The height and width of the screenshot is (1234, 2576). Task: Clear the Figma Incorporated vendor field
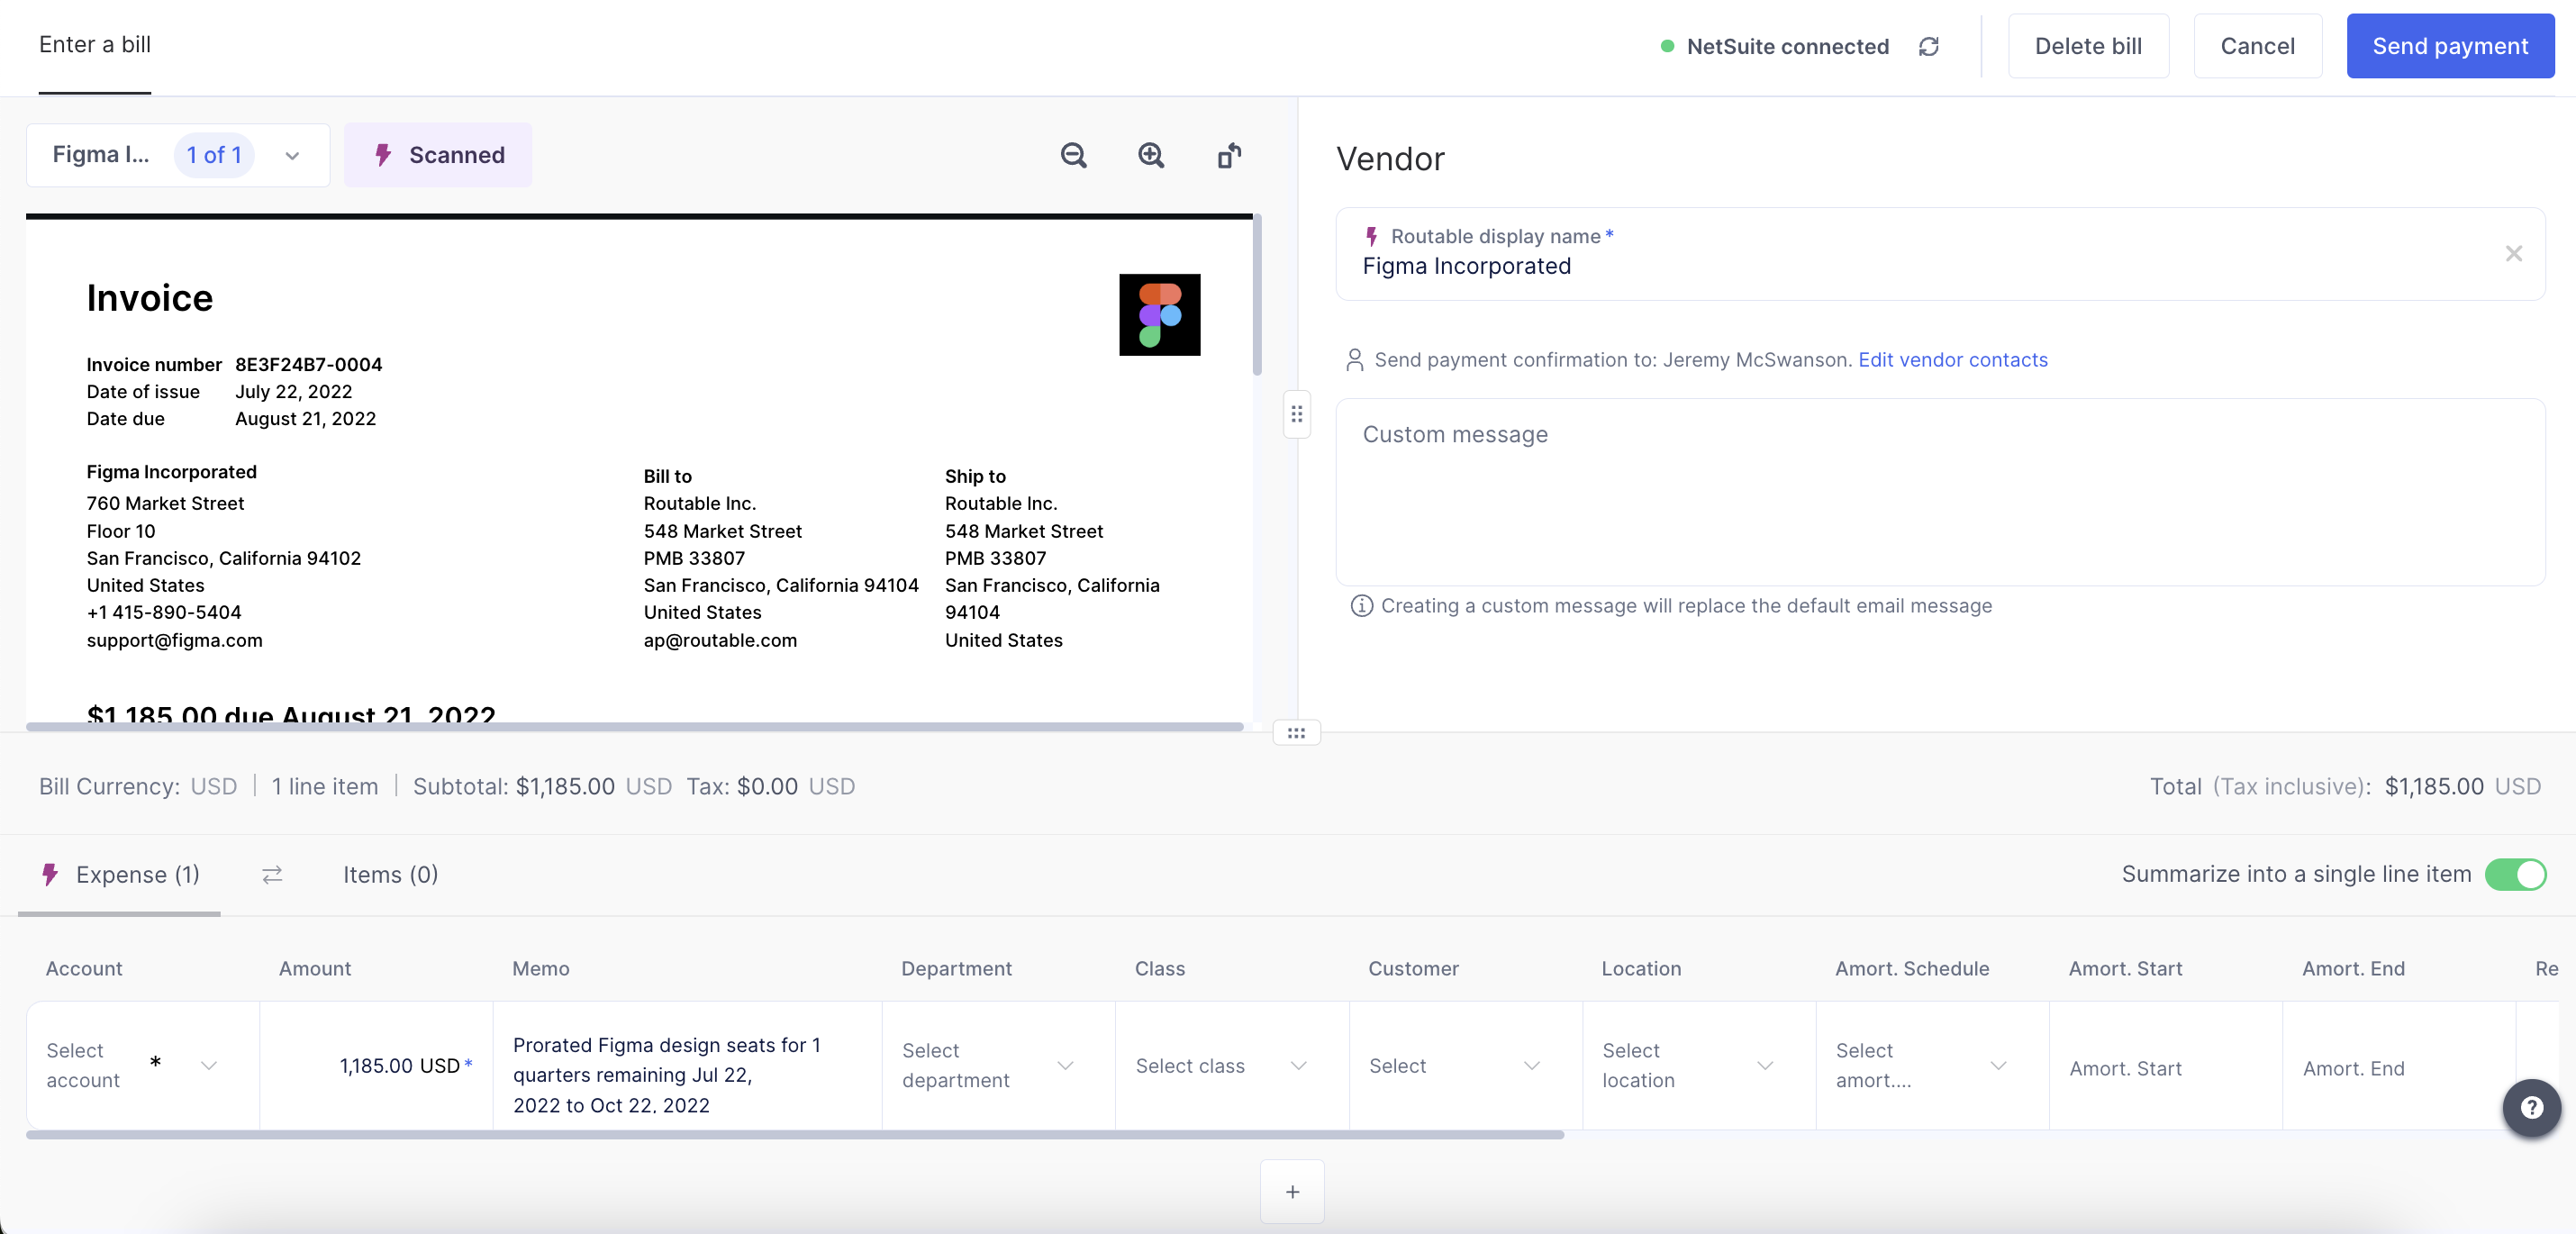2513,253
